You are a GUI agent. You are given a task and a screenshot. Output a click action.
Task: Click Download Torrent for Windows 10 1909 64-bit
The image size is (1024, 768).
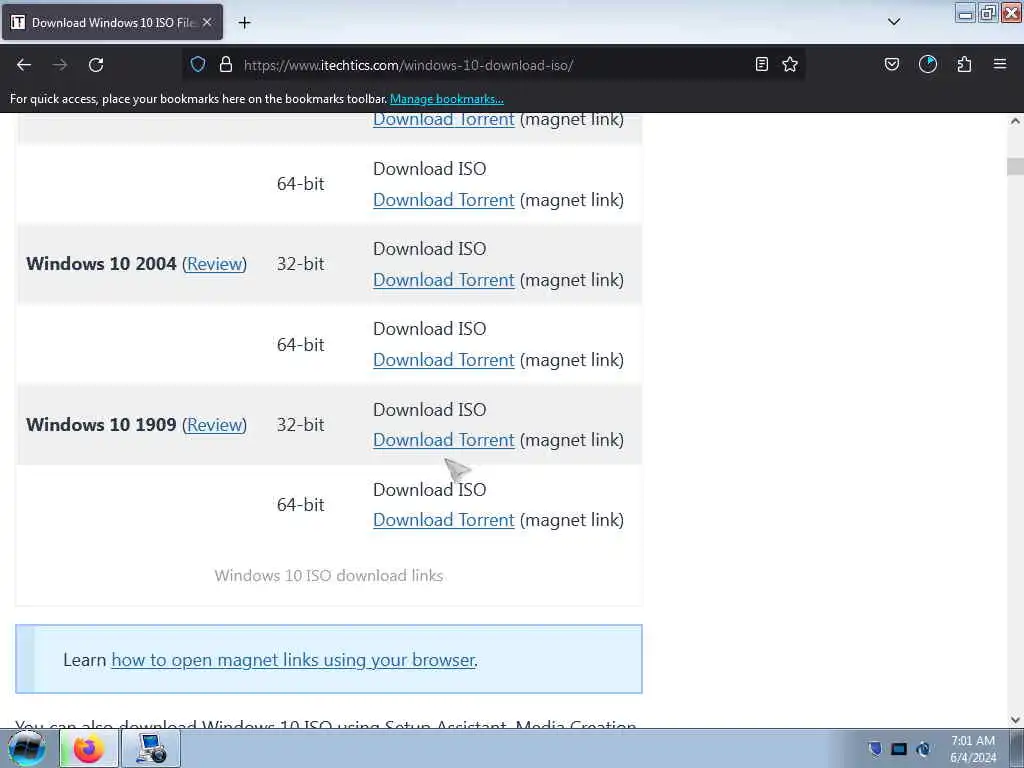click(443, 520)
